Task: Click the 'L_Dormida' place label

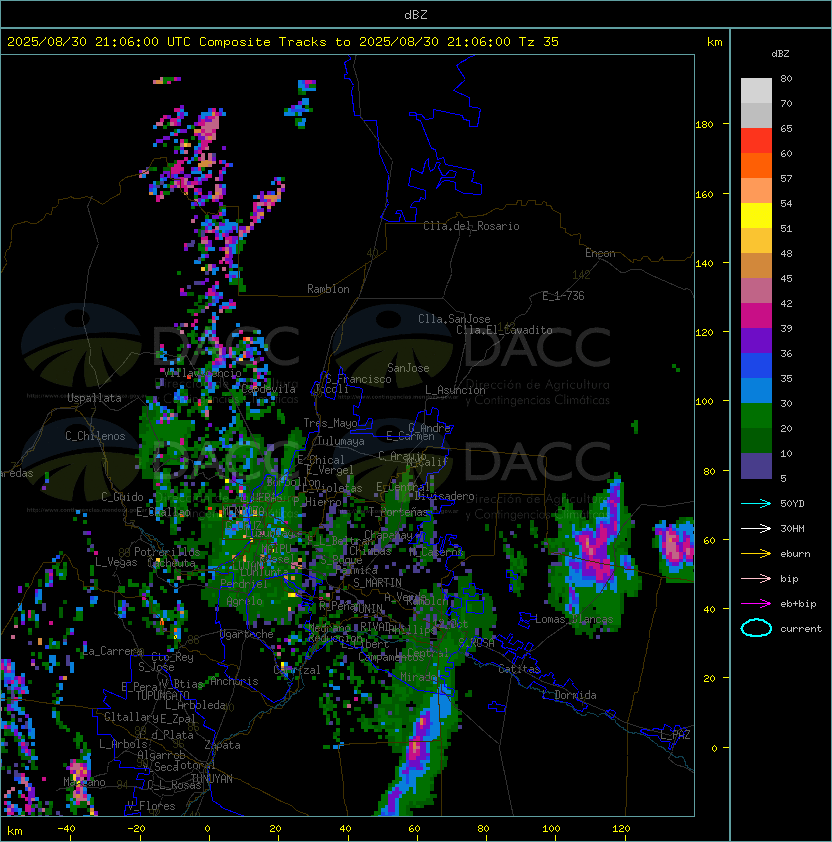Action: (569, 695)
